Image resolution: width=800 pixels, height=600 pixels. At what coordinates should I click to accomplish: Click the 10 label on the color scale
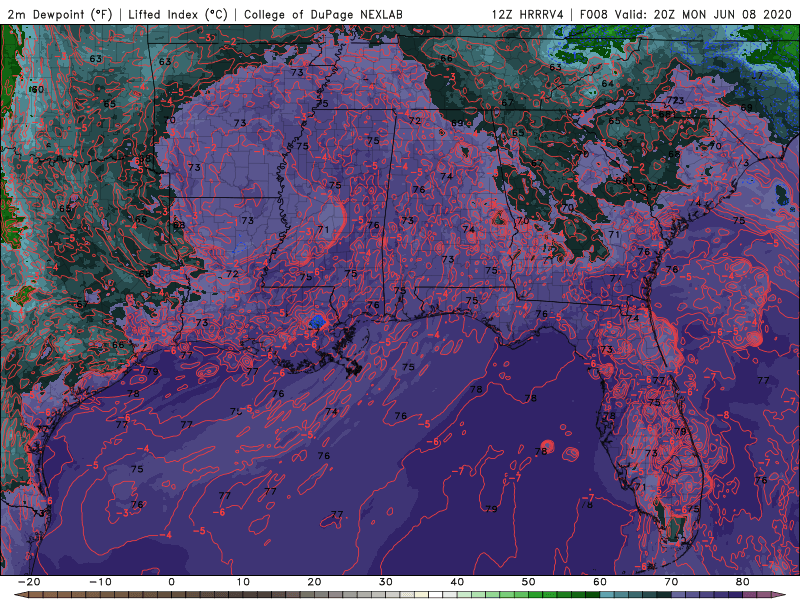point(243,582)
